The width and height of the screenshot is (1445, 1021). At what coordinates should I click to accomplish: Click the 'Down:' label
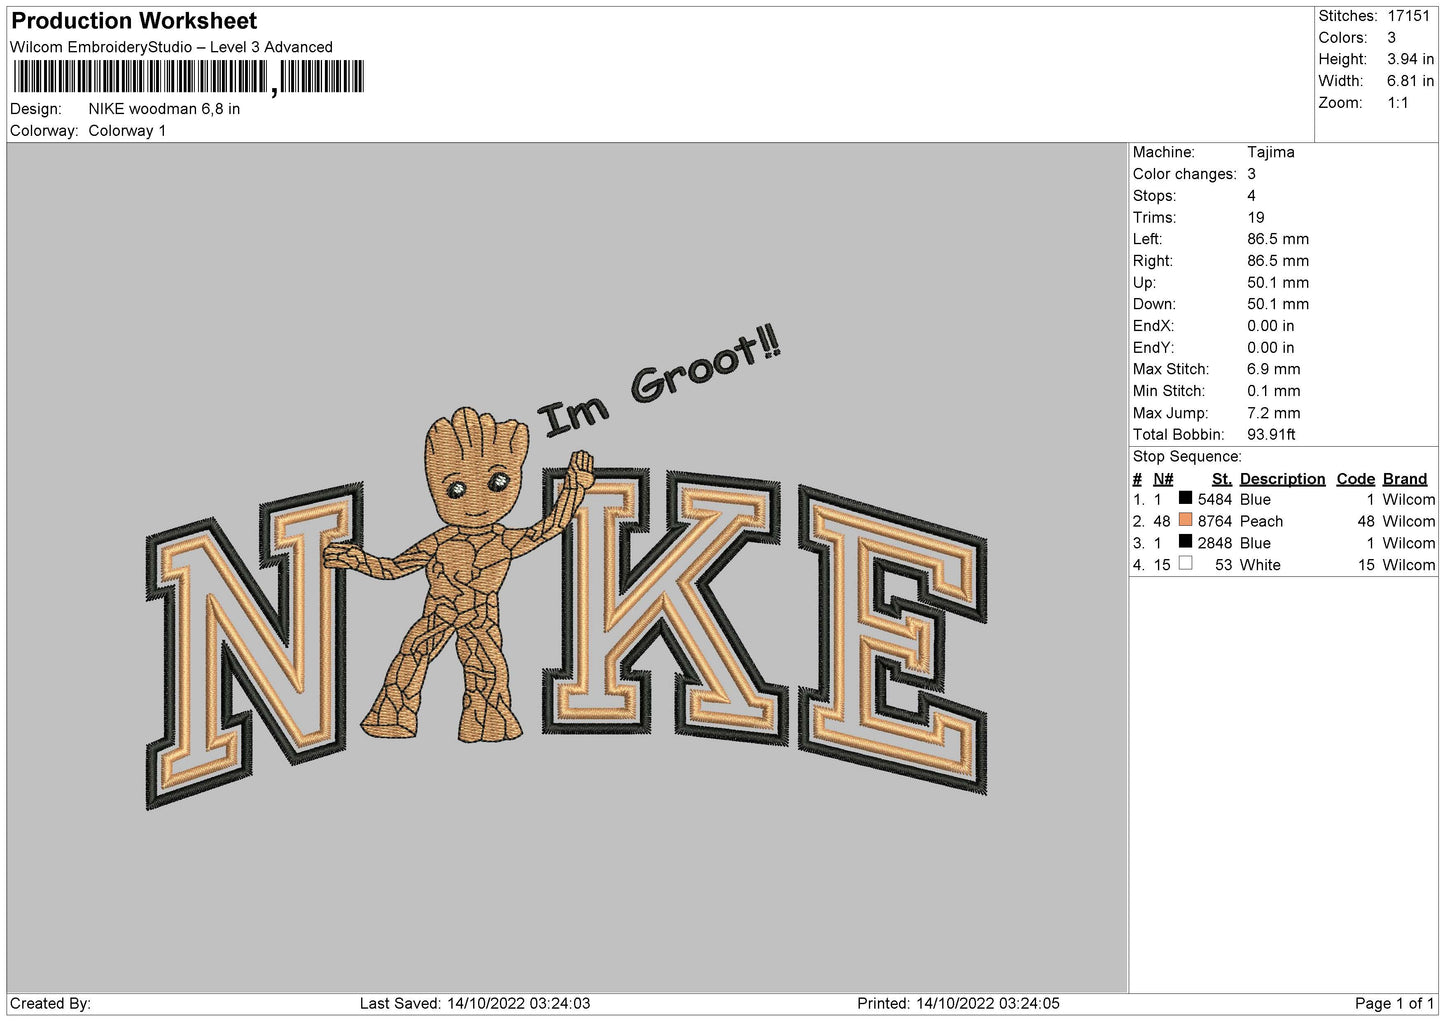coord(1154,304)
